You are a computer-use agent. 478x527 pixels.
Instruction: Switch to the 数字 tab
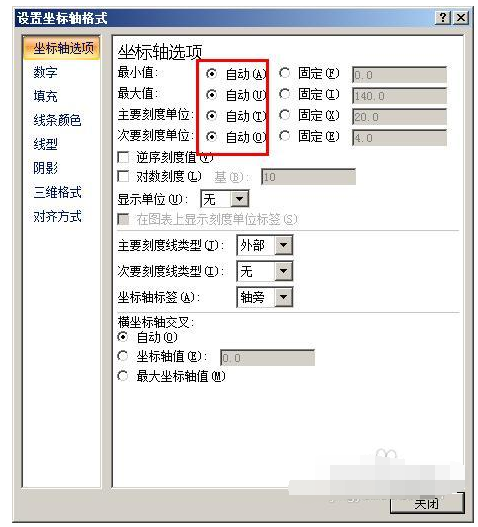(x=45, y=72)
